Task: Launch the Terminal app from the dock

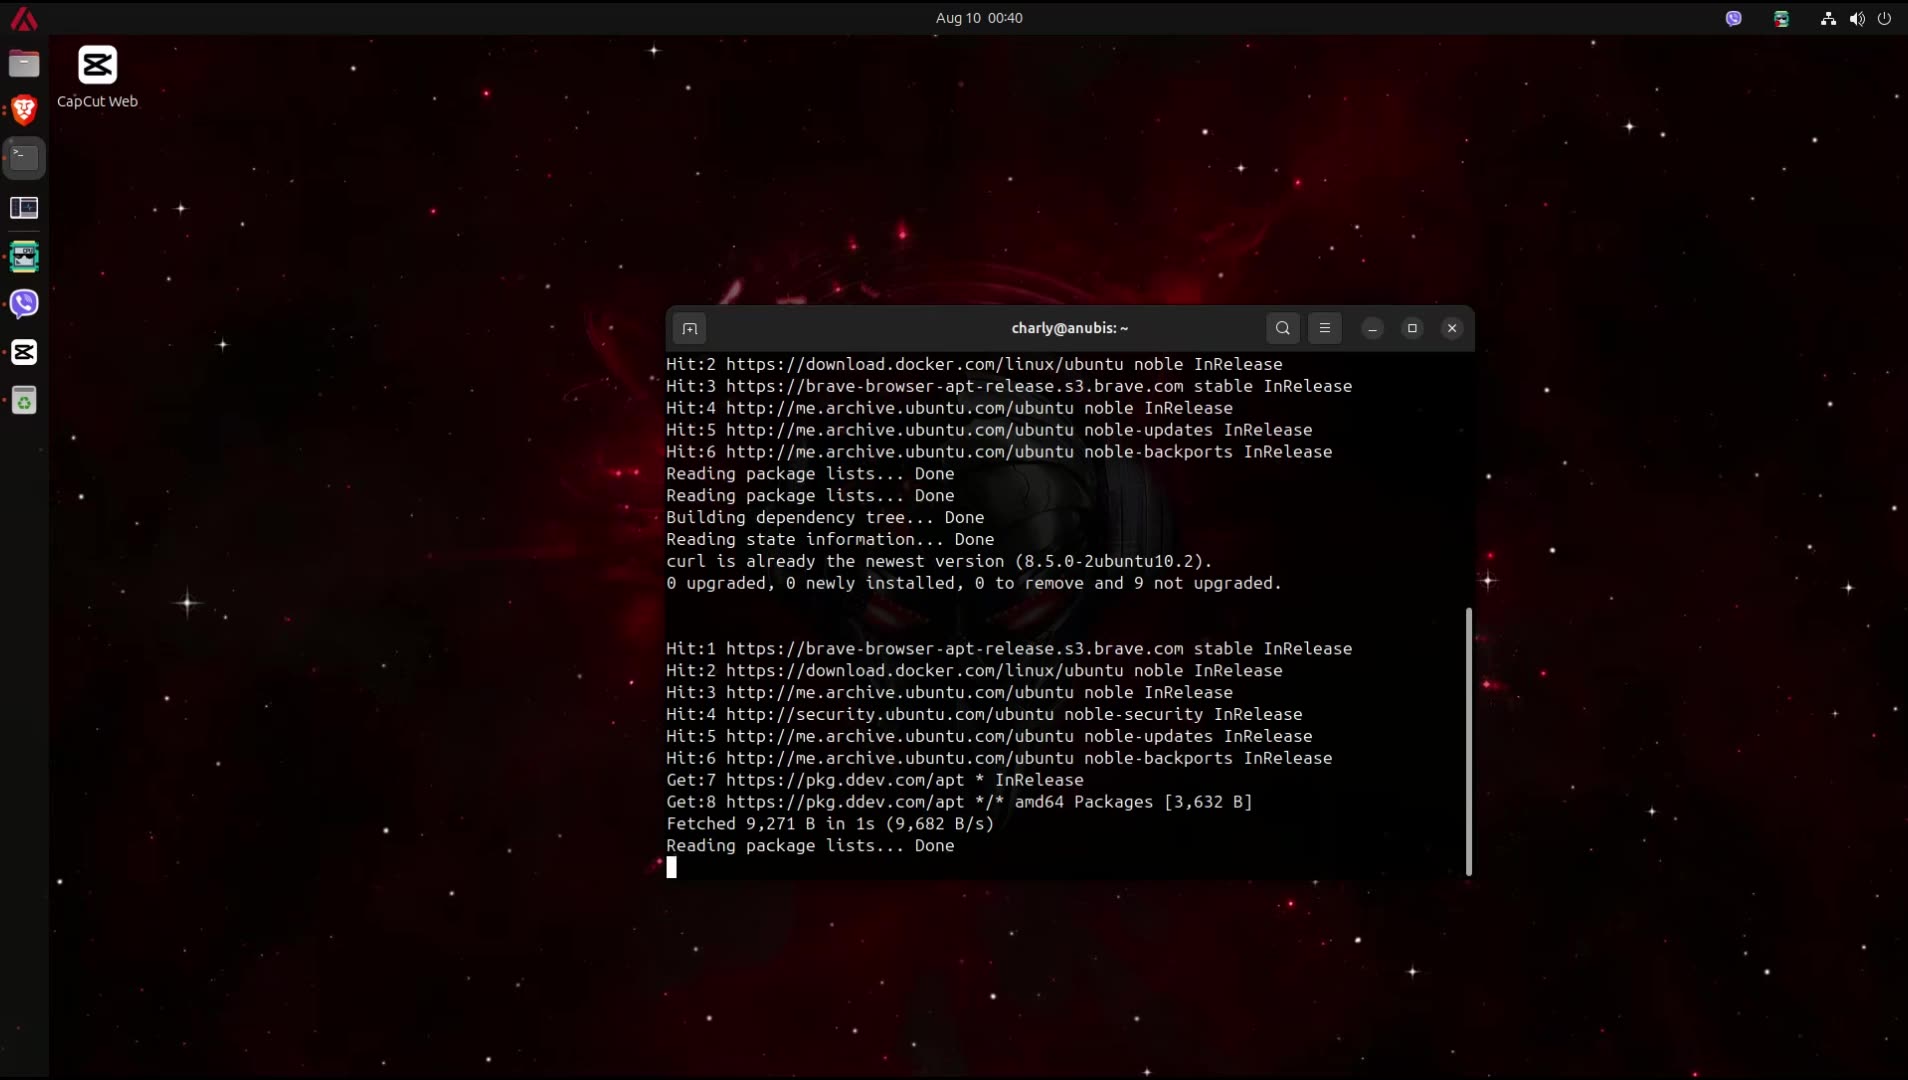Action: point(24,158)
